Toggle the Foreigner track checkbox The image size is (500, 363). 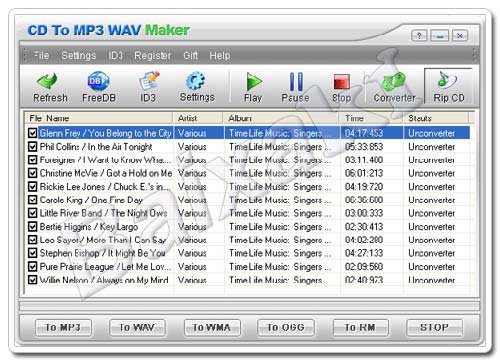[32, 160]
